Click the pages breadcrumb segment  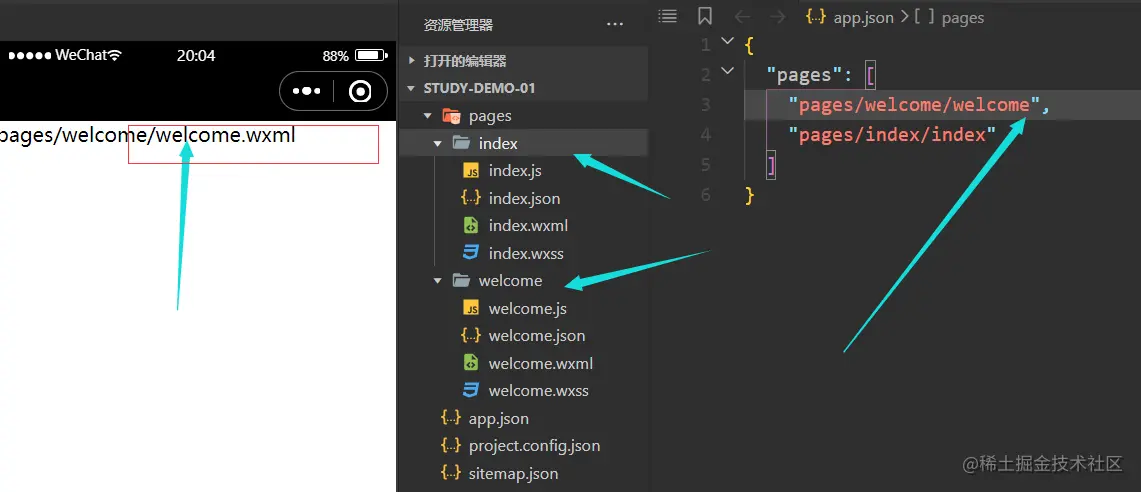pos(962,17)
